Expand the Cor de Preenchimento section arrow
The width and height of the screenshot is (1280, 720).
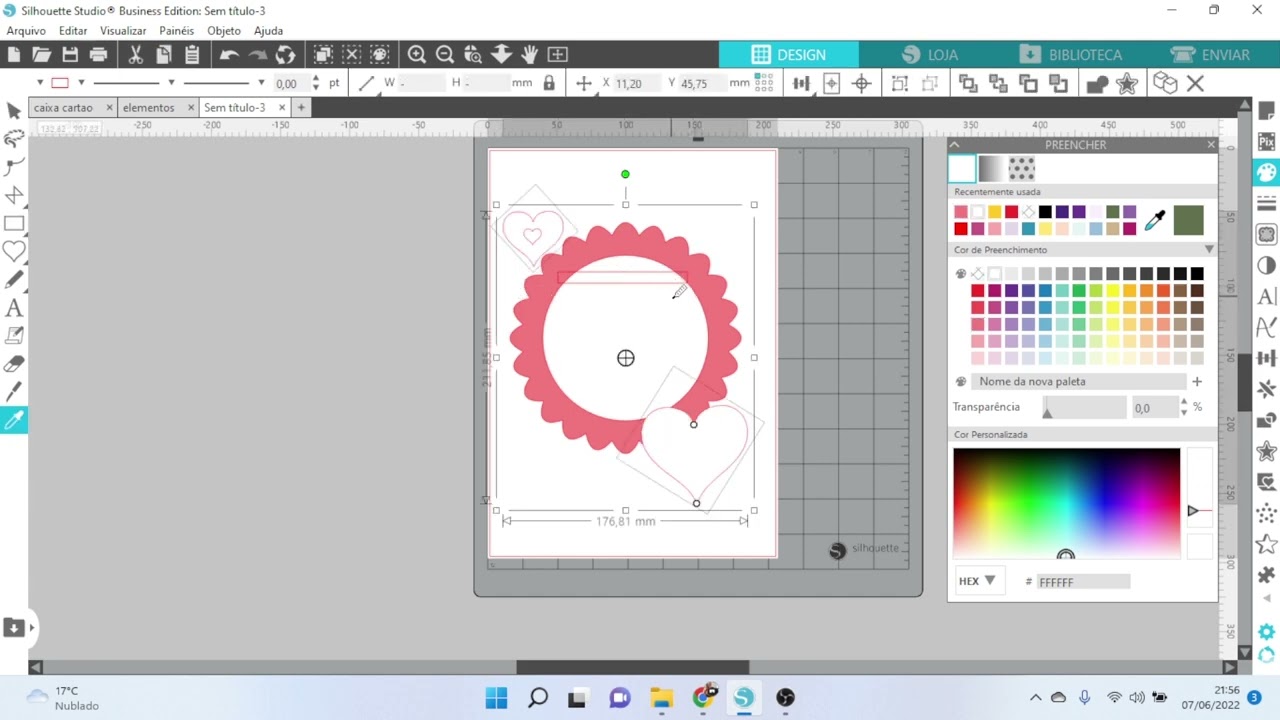click(1208, 250)
